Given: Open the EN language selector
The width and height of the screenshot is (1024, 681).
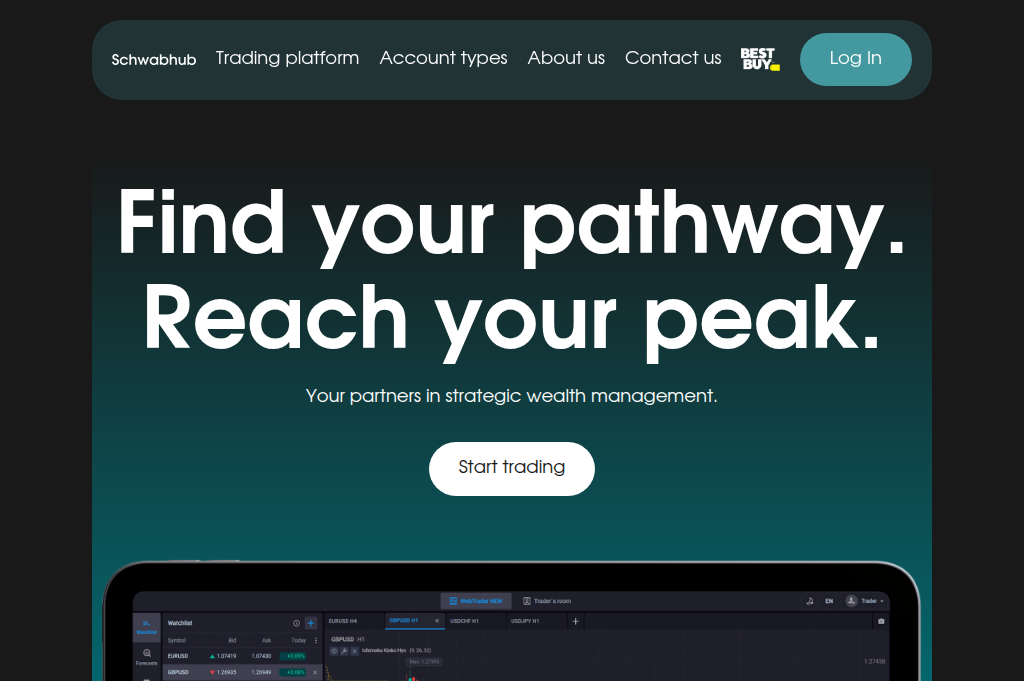Looking at the screenshot, I should pos(829,601).
